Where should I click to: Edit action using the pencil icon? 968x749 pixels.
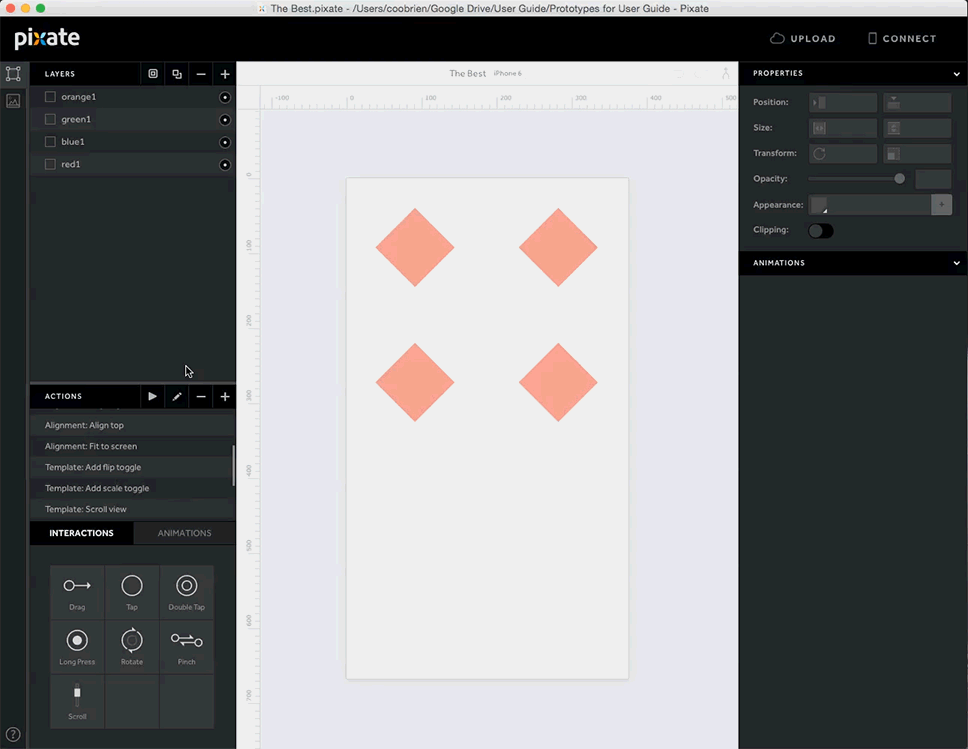coord(177,397)
